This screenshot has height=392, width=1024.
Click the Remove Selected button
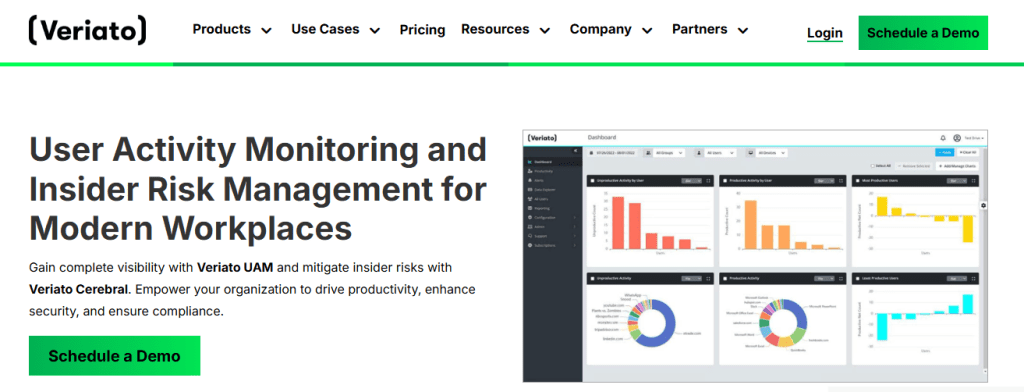tap(914, 166)
